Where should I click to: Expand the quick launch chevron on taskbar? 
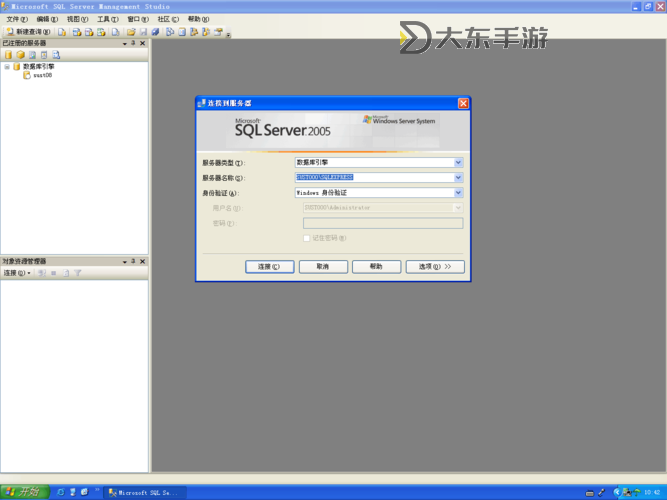point(97,490)
